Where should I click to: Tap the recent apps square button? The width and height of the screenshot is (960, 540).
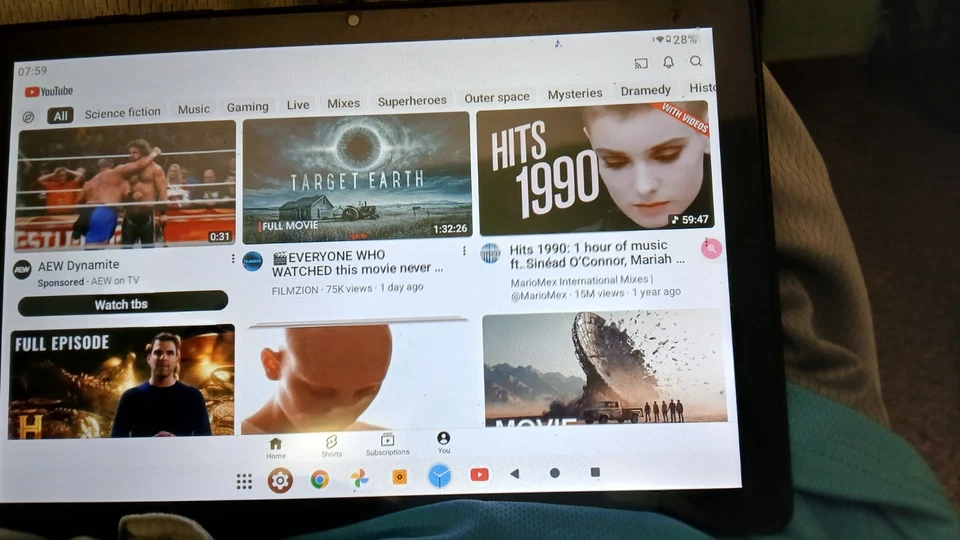coord(594,472)
